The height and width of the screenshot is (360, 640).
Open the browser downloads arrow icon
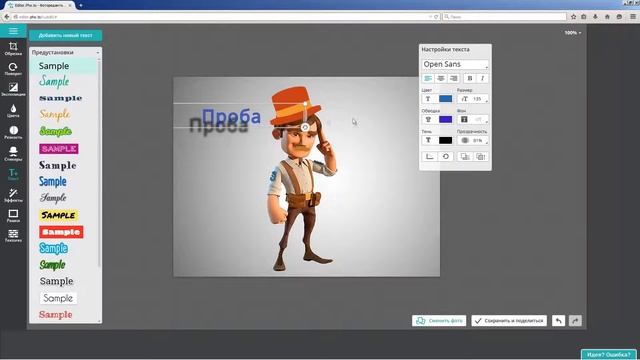[595, 17]
